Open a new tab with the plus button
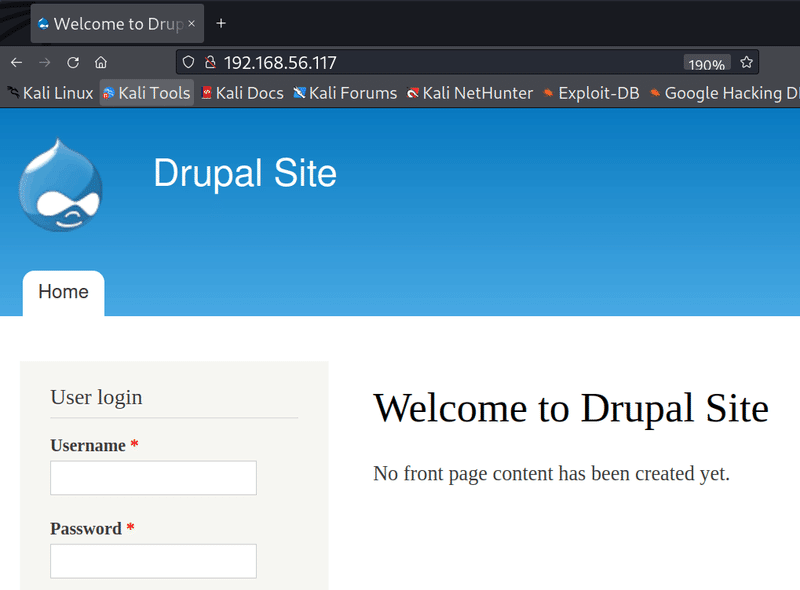The image size is (800, 590). click(221, 23)
